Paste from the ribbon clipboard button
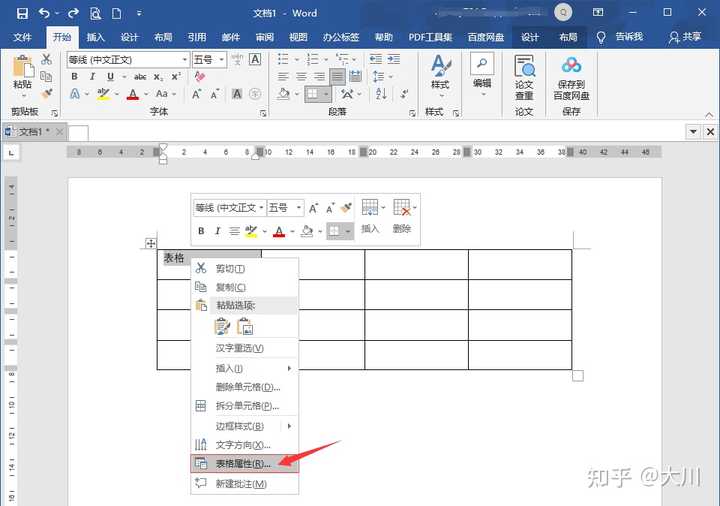The image size is (720, 506). point(23,71)
